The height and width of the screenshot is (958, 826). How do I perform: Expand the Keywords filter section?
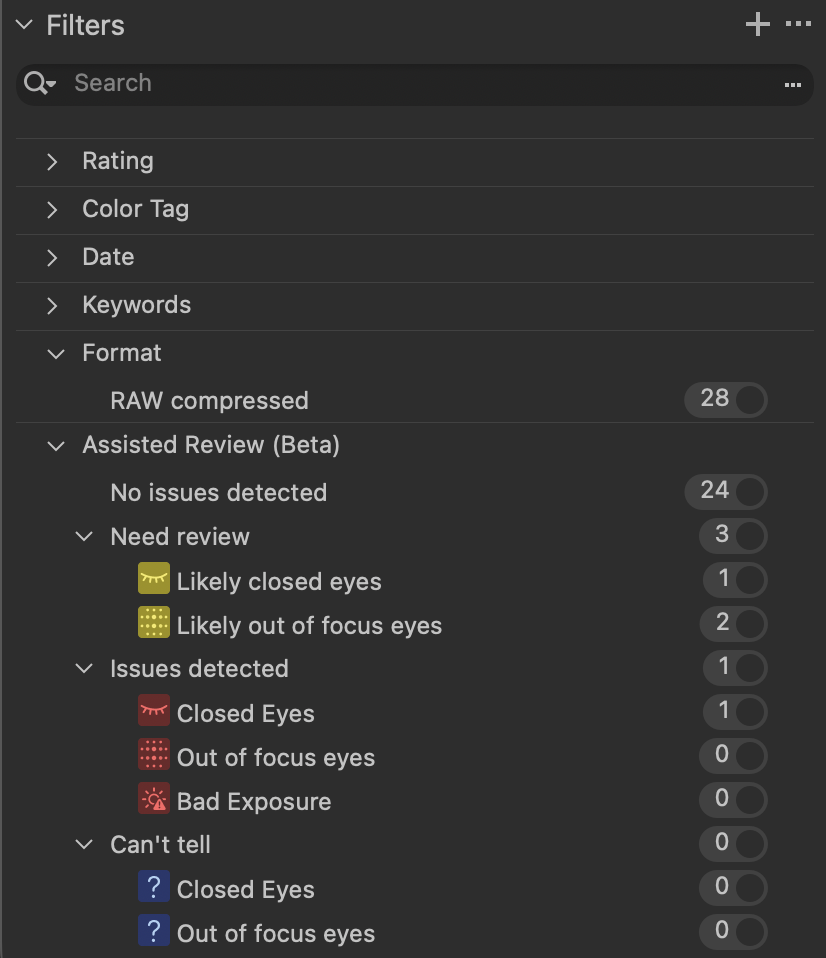53,306
